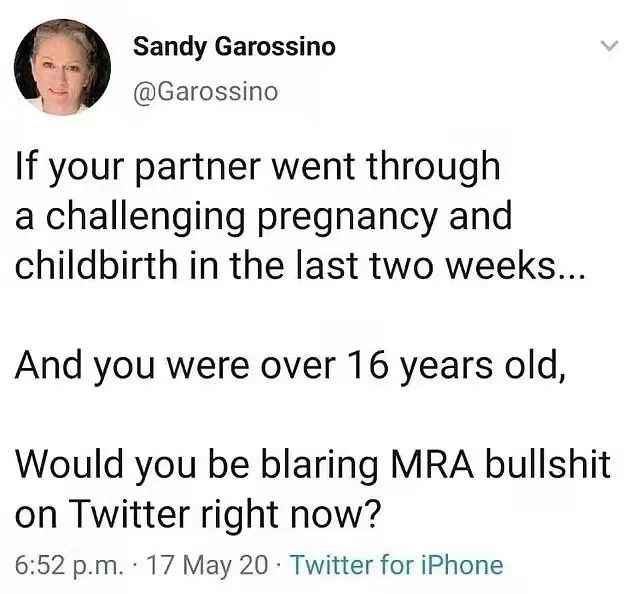The width and height of the screenshot is (634, 594).
Task: Click the 17 May 20 date
Action: click(x=208, y=564)
